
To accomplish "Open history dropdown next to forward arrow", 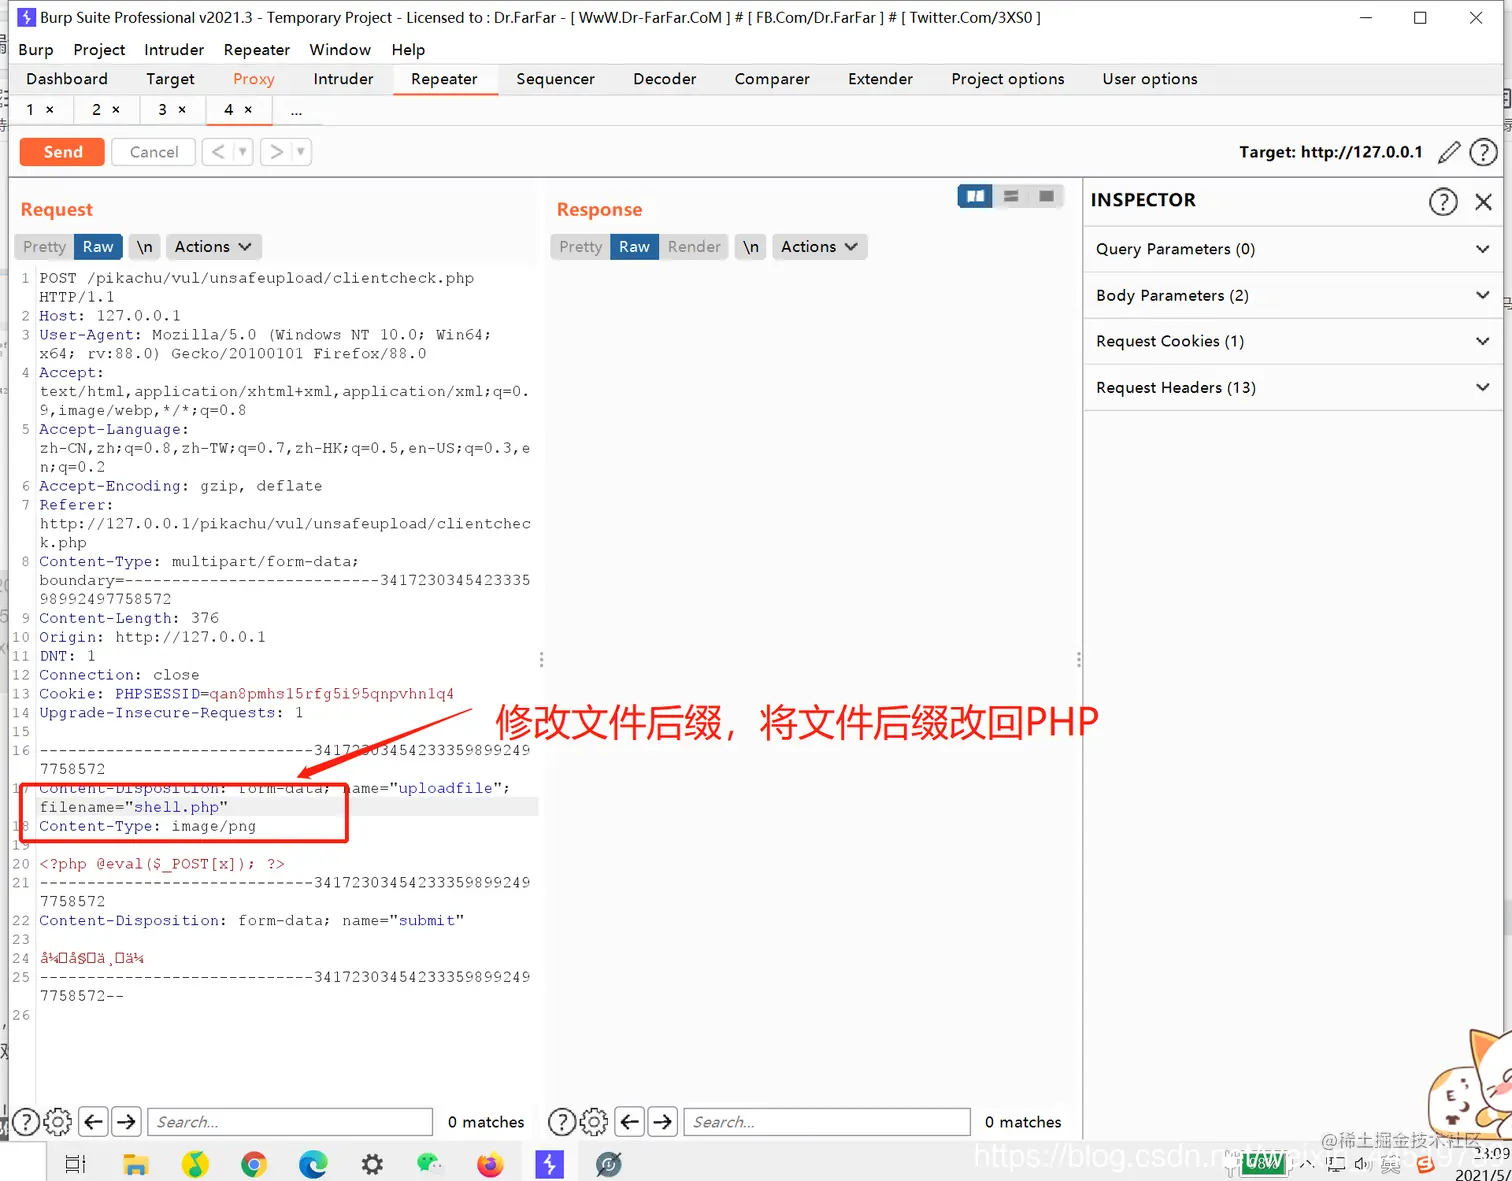I will tap(301, 152).
